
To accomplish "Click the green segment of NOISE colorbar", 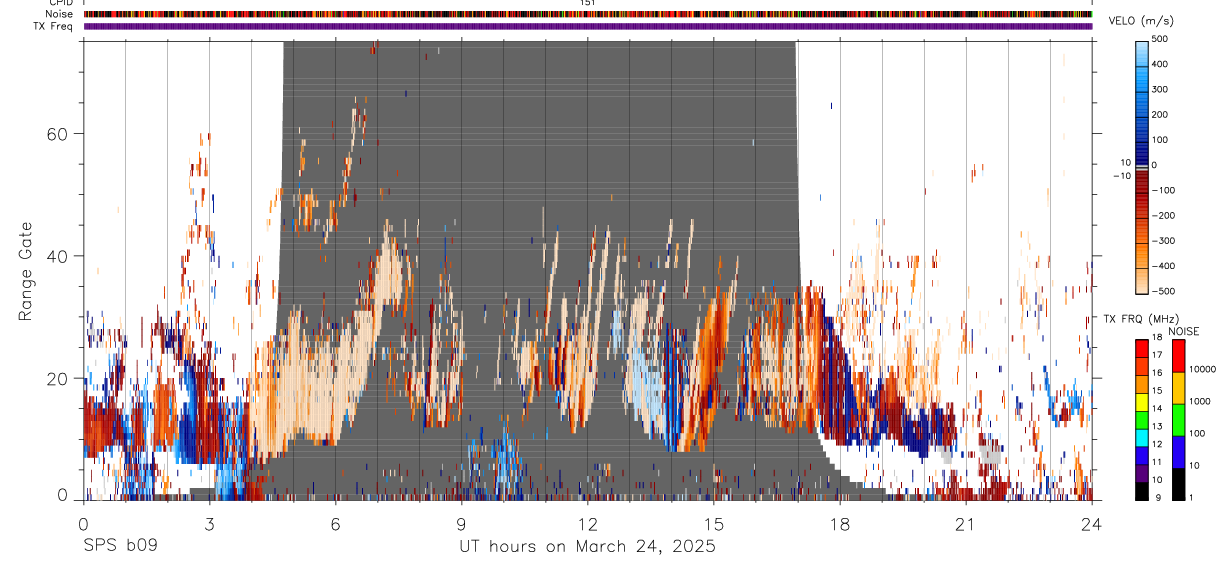I will tap(1179, 420).
